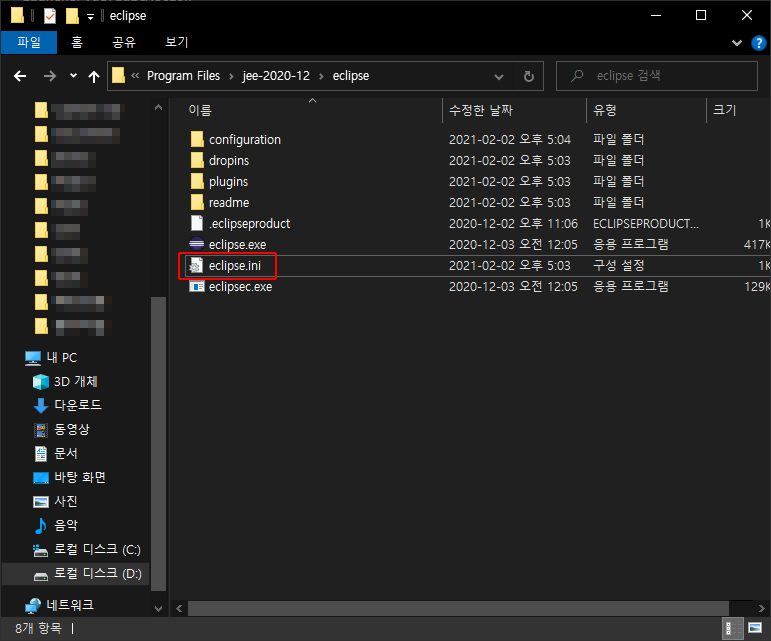Select the .eclipseproduct file icon
771x641 pixels.
(197, 223)
